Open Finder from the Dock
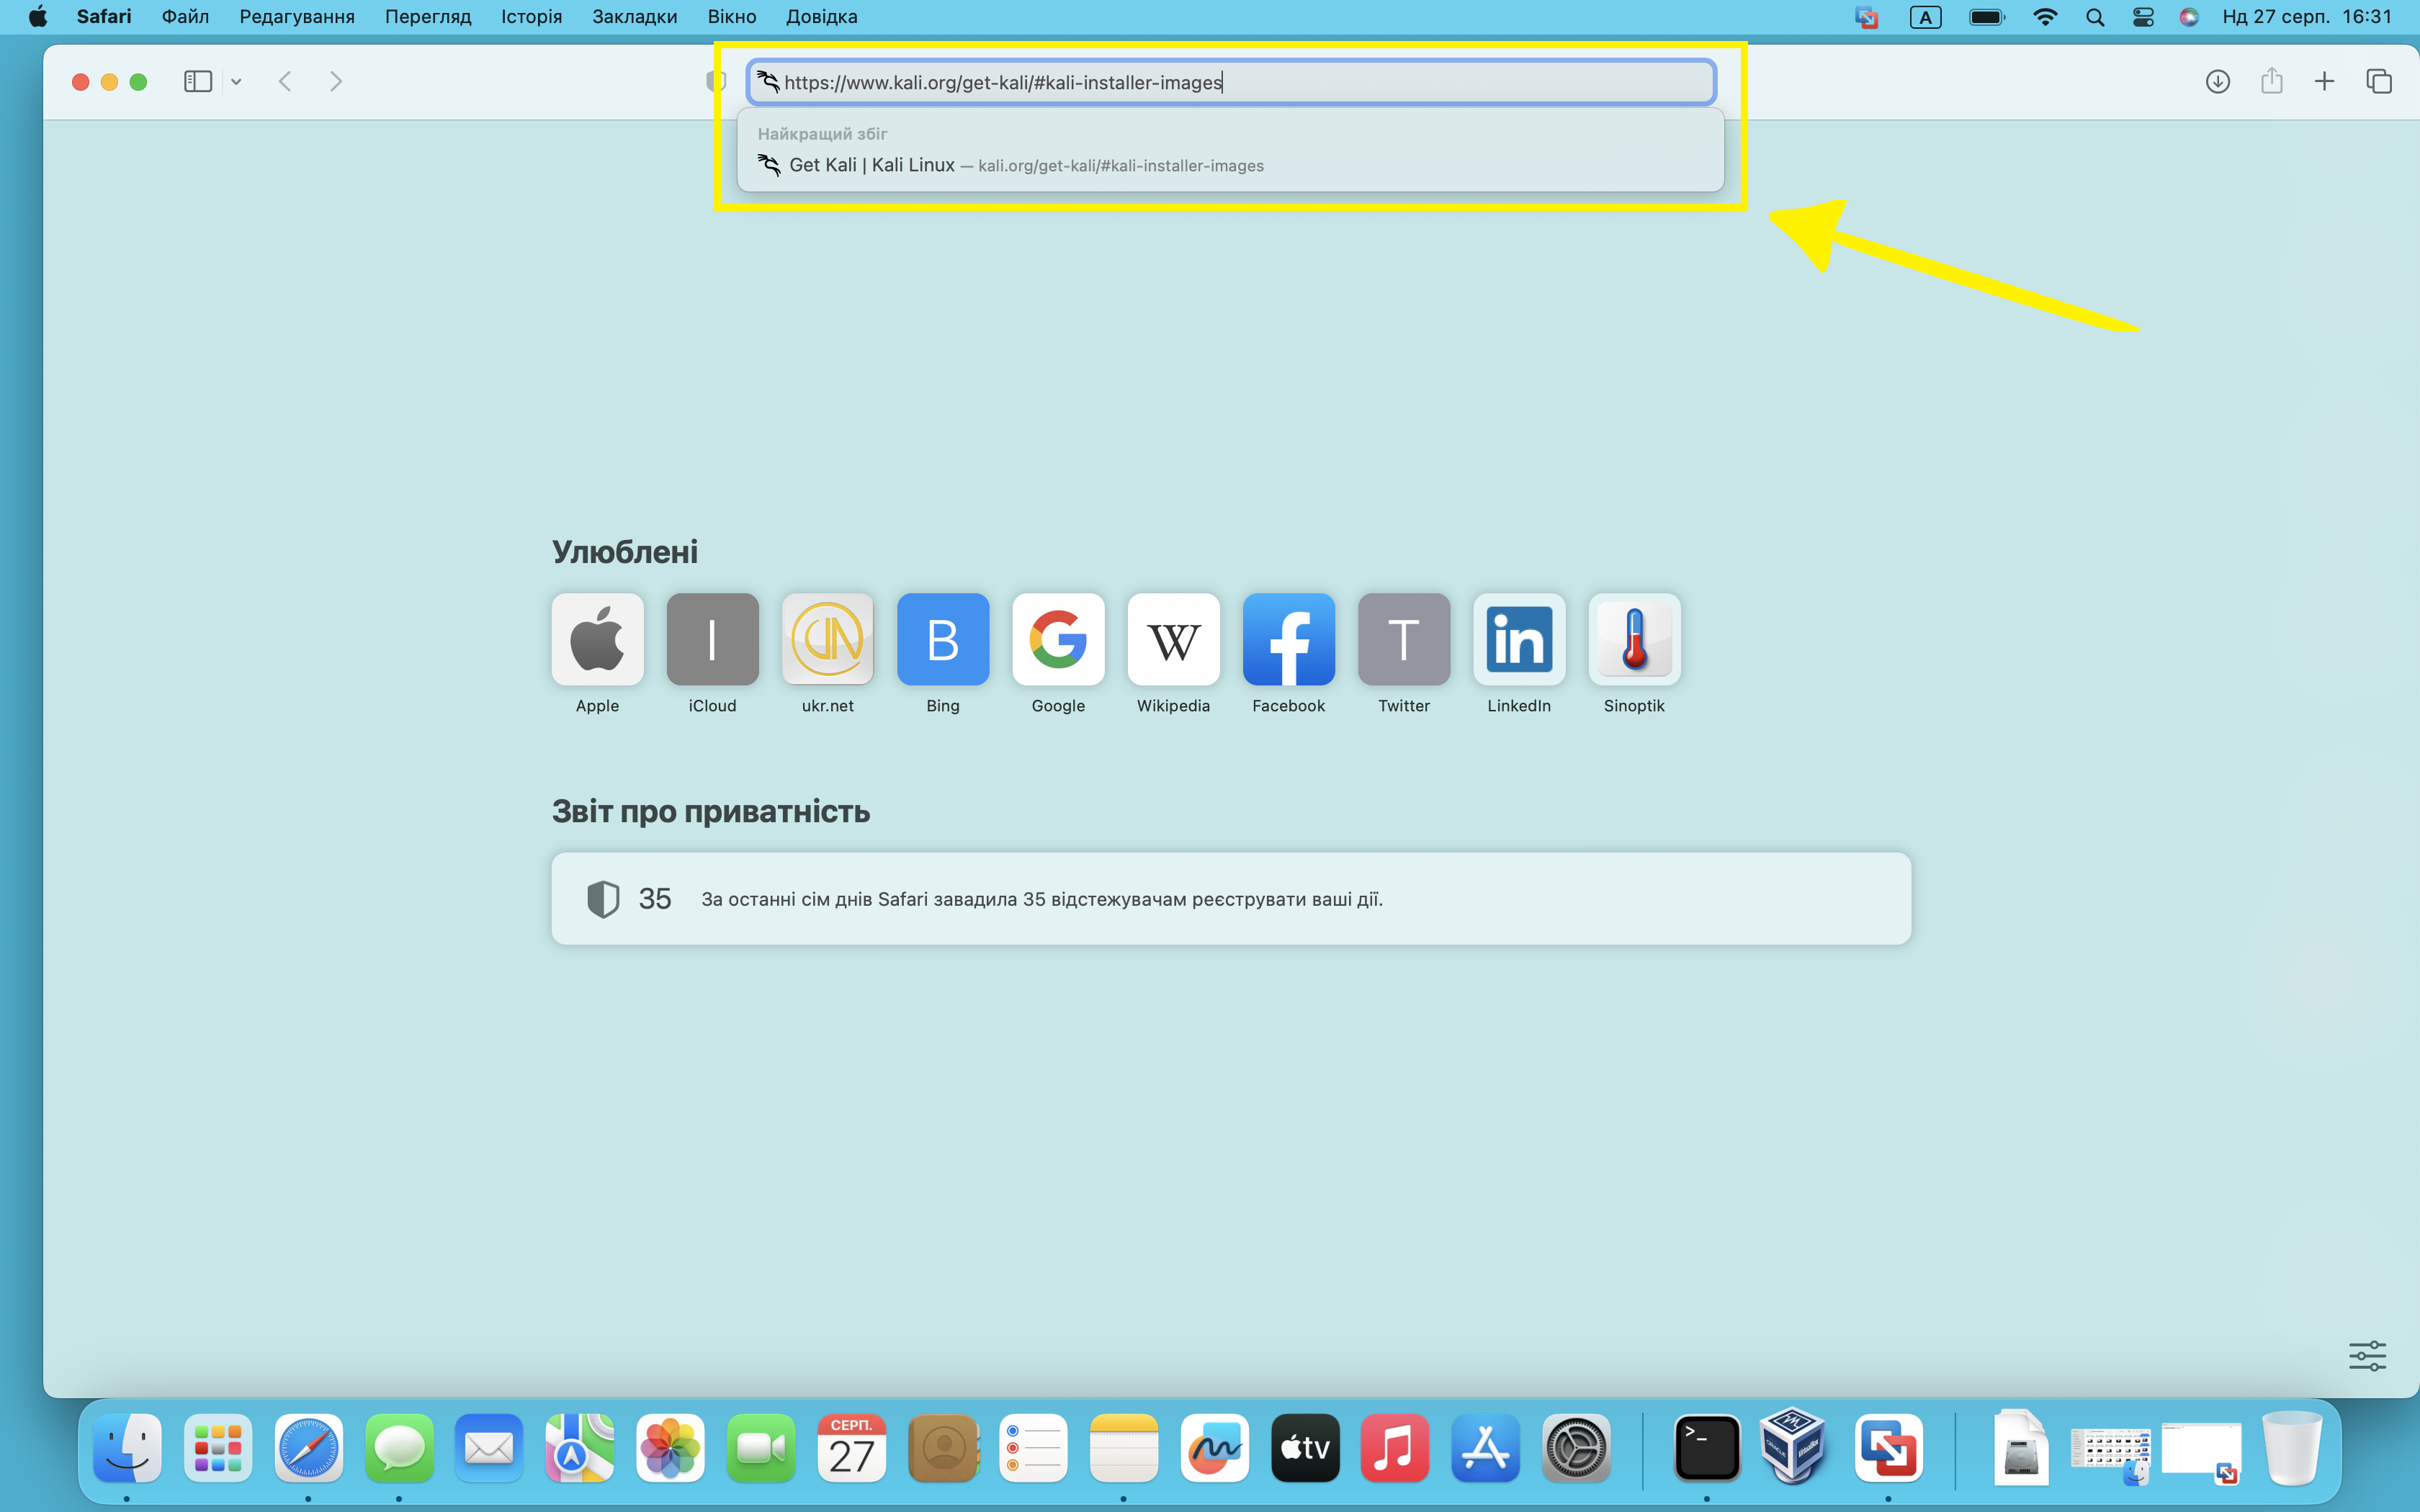Image resolution: width=2420 pixels, height=1512 pixels. pyautogui.click(x=127, y=1447)
